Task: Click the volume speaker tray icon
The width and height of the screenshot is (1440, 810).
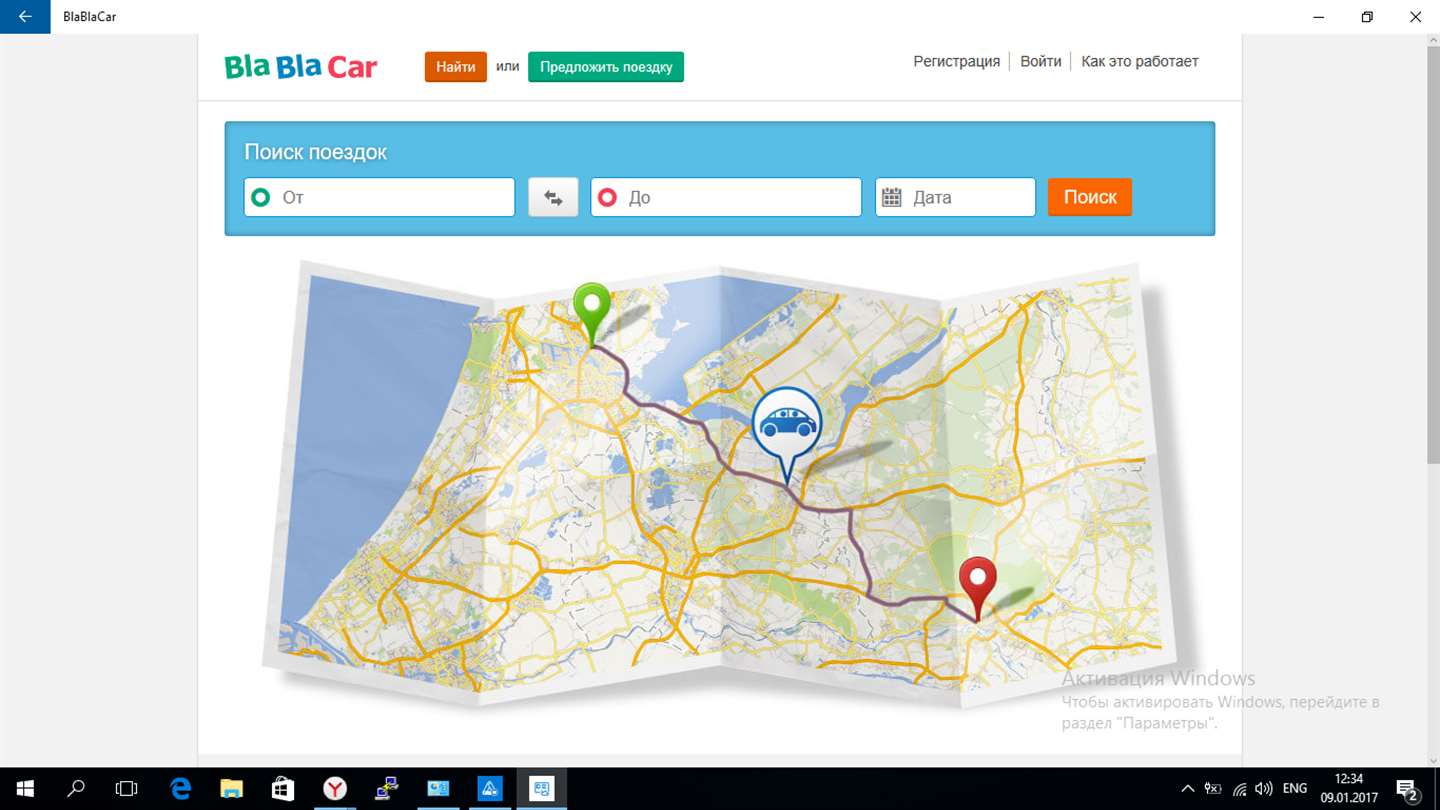Action: tap(1264, 789)
